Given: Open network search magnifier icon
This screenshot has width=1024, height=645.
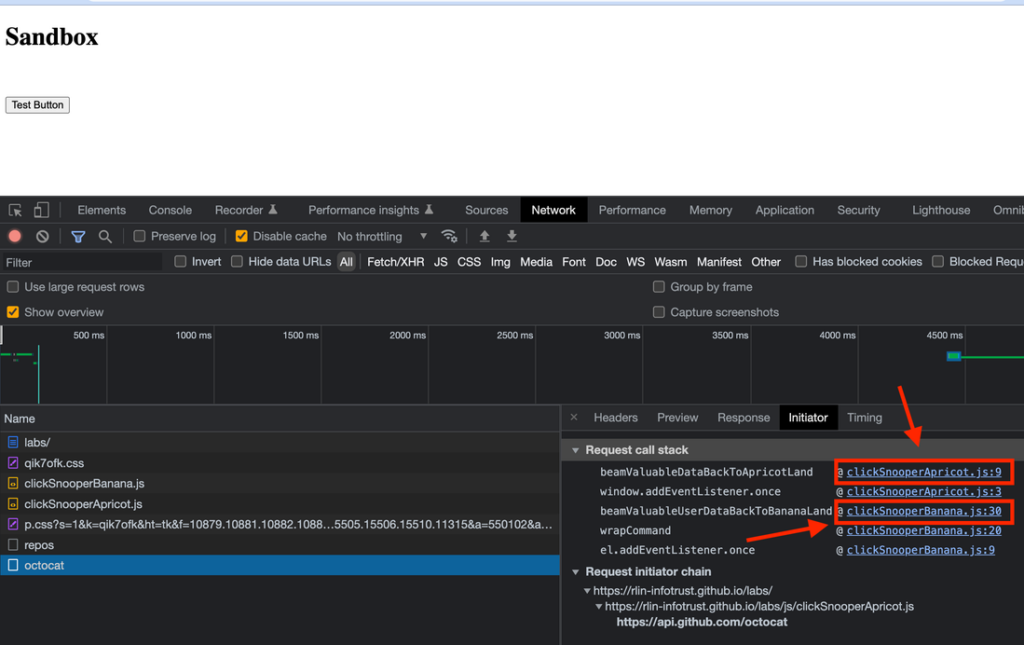Looking at the screenshot, I should click(x=105, y=236).
